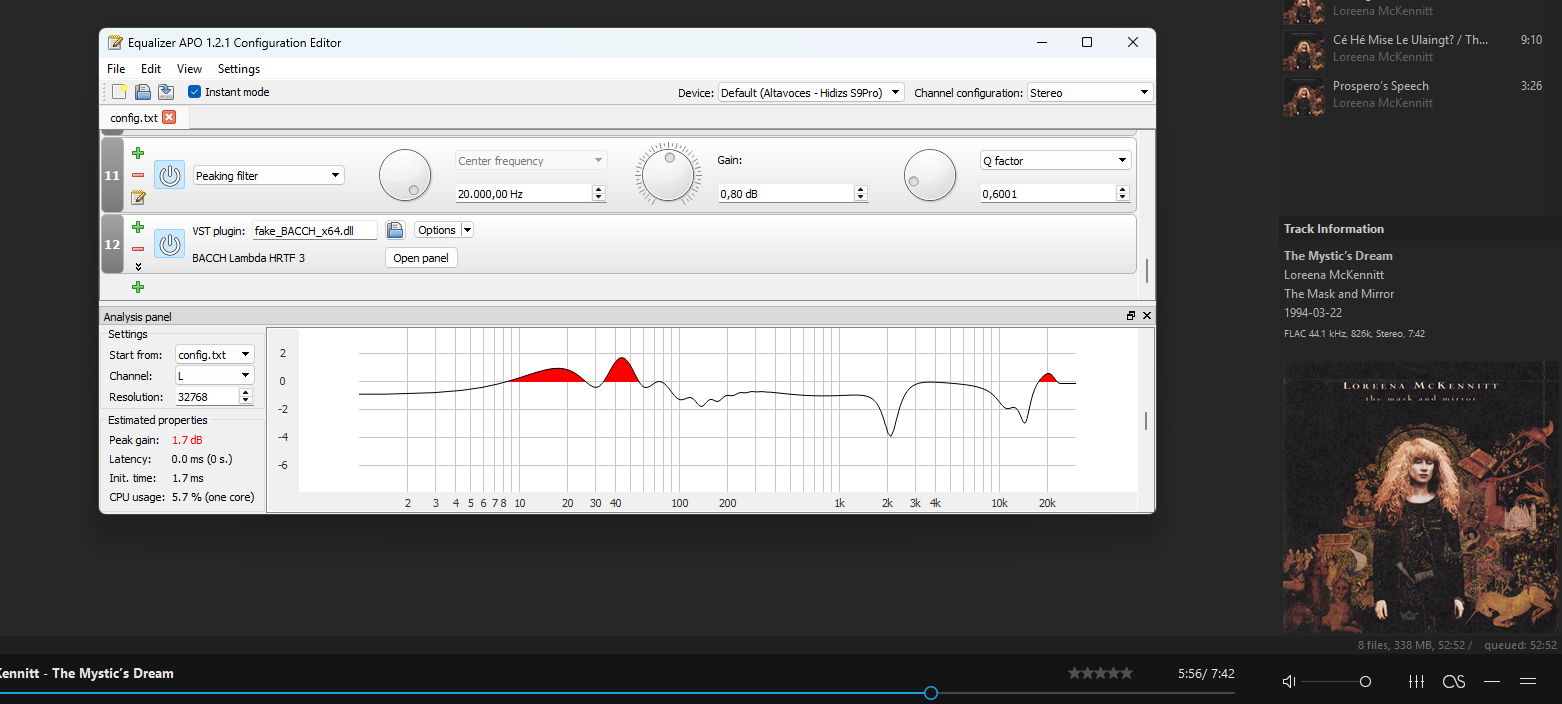The width and height of the screenshot is (1562, 704).
Task: Open the Center frequency dropdown
Action: [x=531, y=160]
